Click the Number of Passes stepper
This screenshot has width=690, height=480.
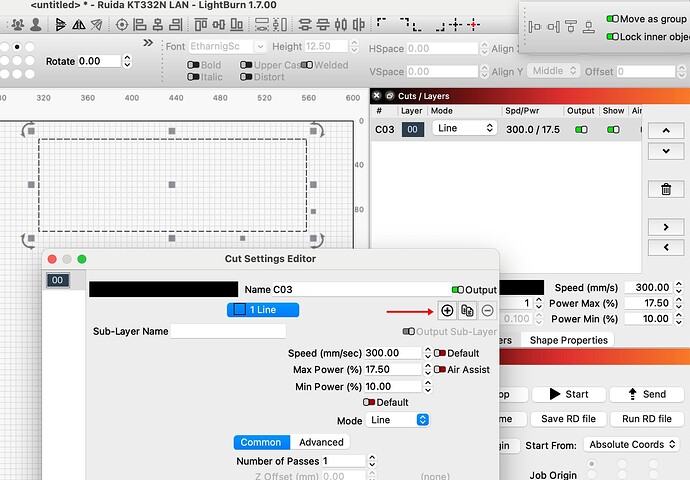(x=372, y=461)
